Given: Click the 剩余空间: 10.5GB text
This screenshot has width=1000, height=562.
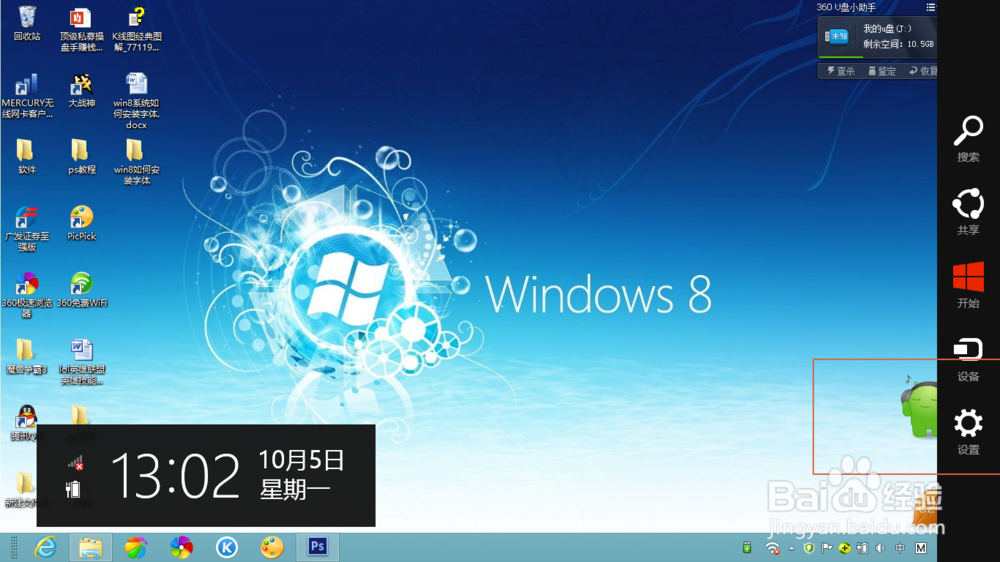Looking at the screenshot, I should [x=898, y=44].
